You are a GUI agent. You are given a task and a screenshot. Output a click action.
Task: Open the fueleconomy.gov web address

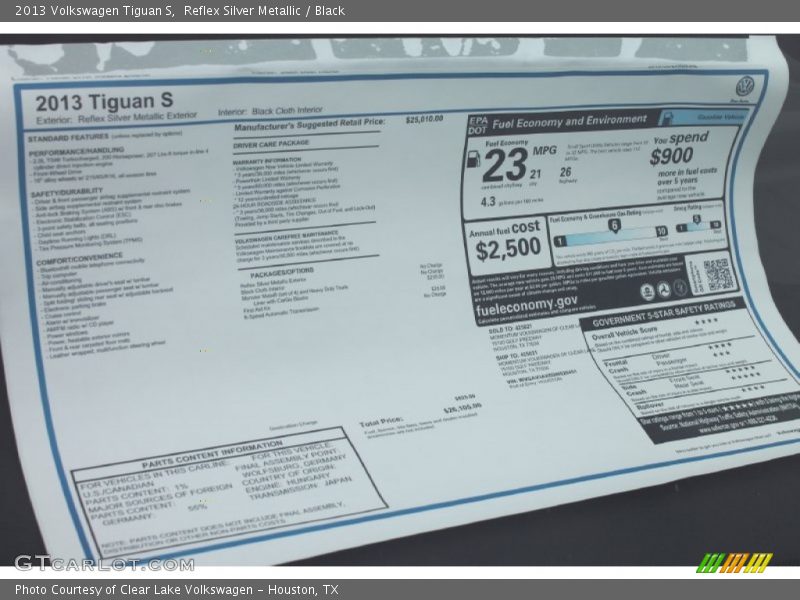[527, 305]
